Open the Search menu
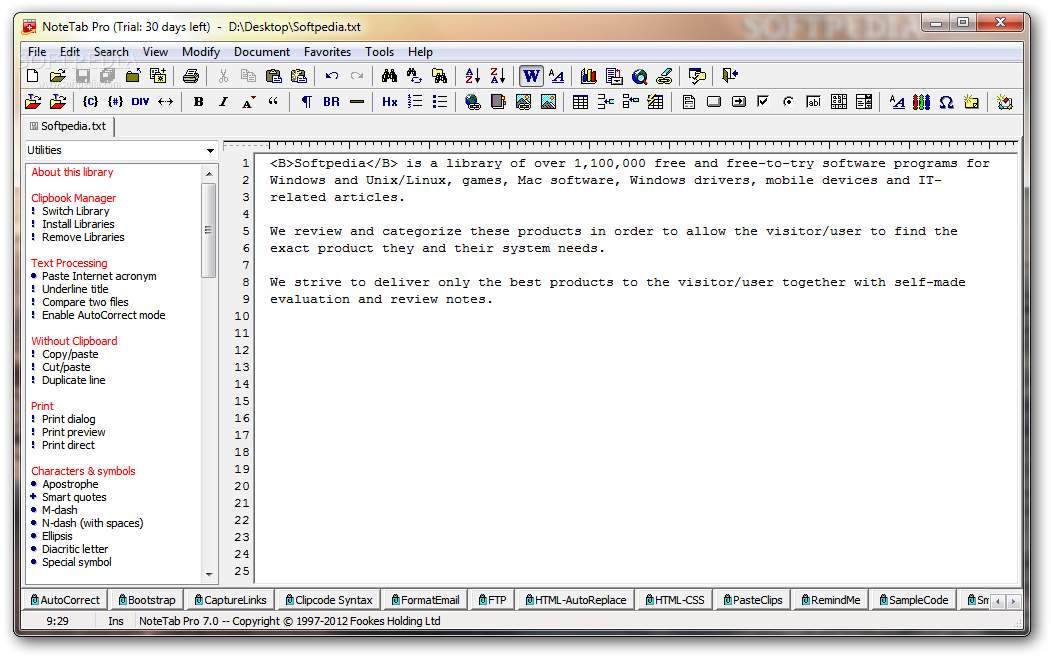1051x657 pixels. pos(111,52)
